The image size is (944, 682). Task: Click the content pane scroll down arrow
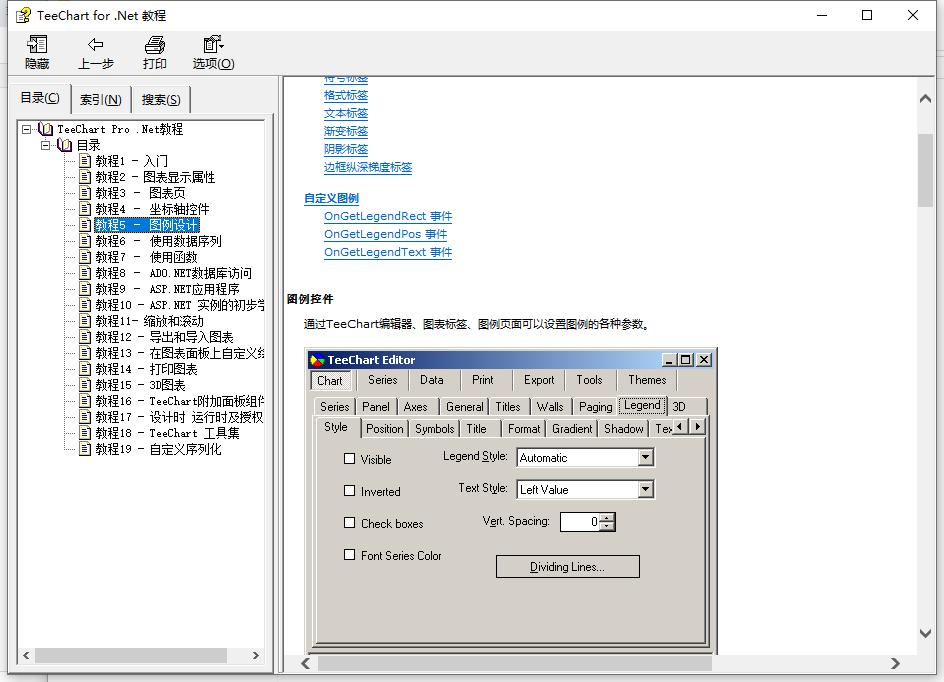[x=925, y=633]
